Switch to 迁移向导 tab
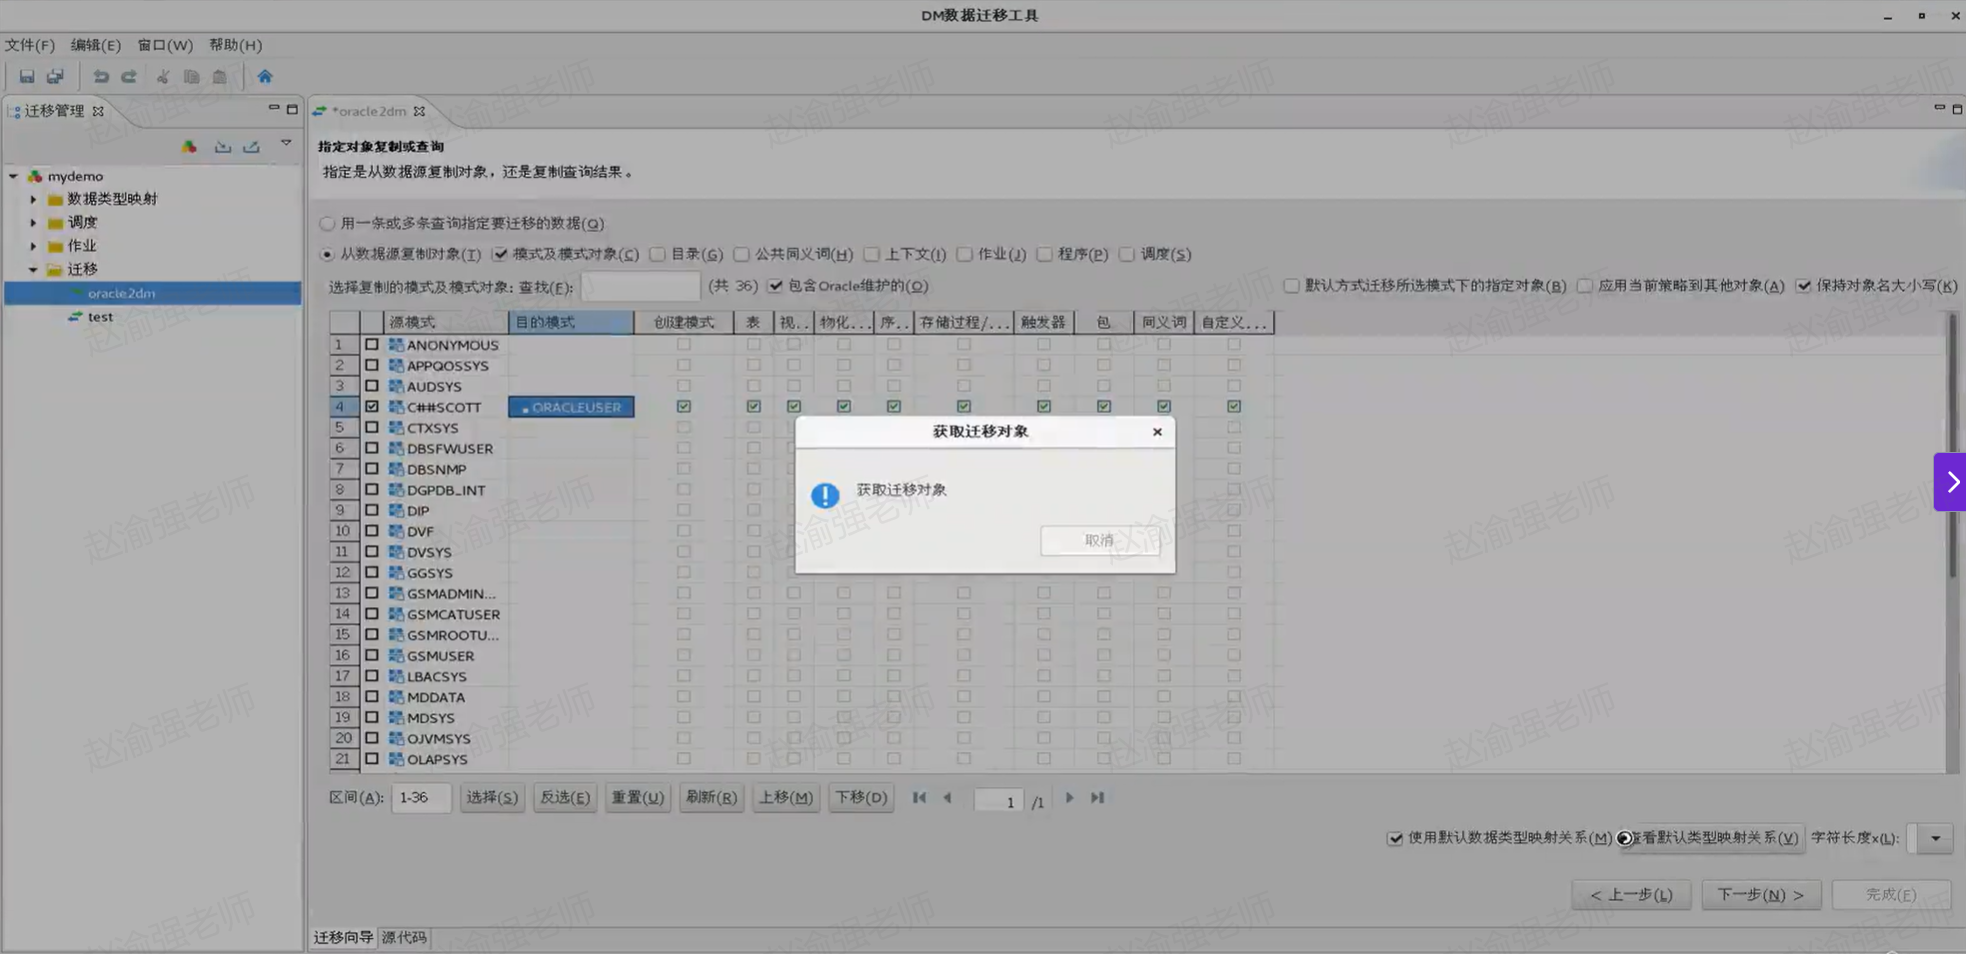Viewport: 1966px width, 954px height. click(343, 937)
